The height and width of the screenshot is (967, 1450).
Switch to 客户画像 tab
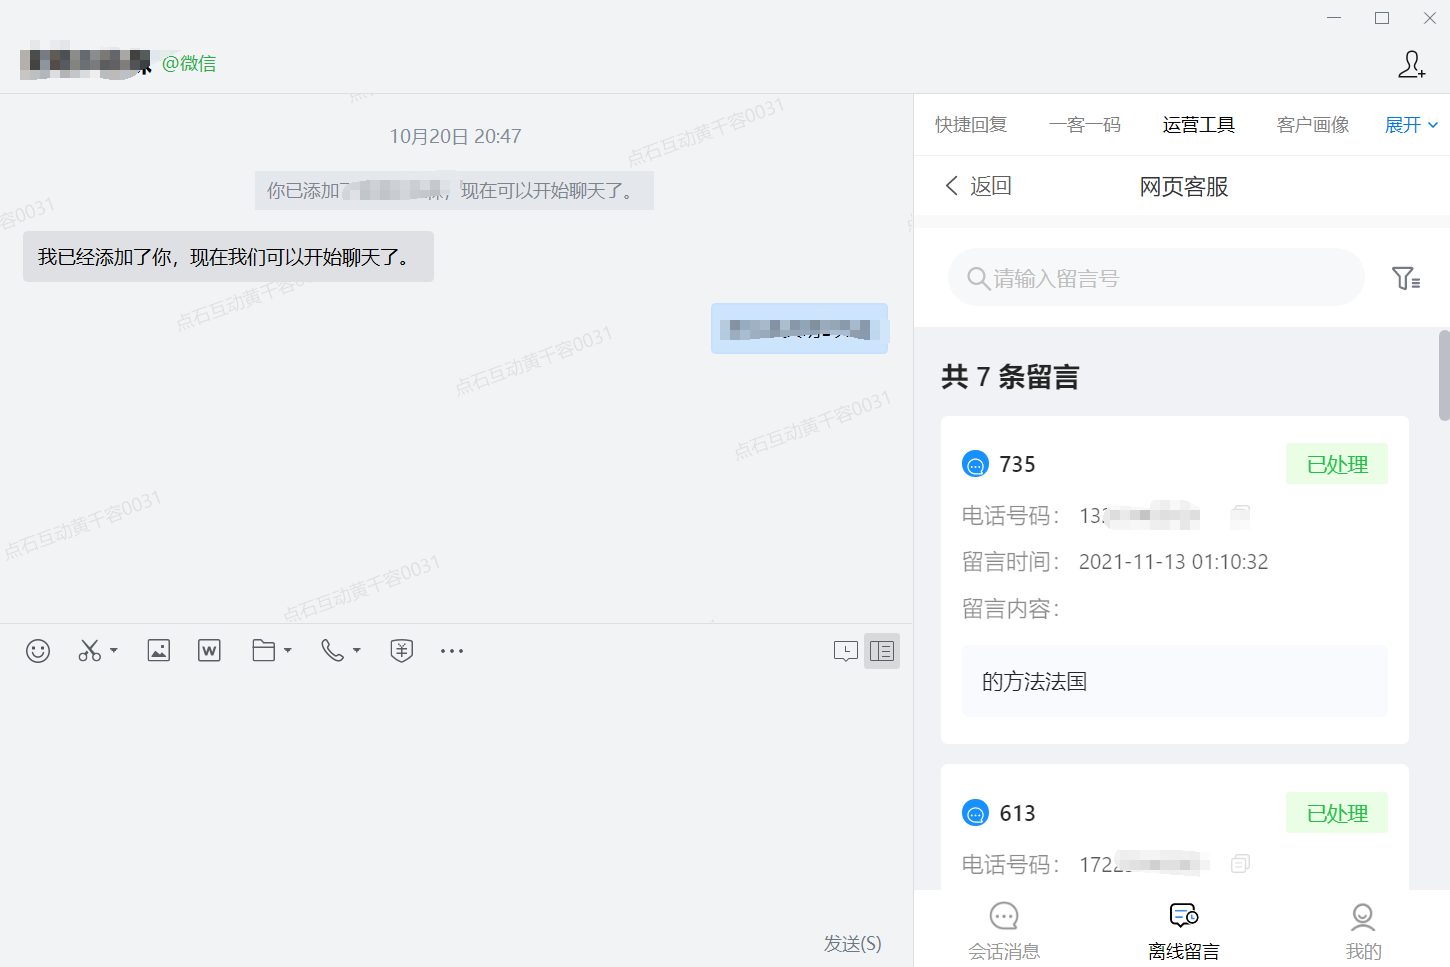[x=1313, y=125]
